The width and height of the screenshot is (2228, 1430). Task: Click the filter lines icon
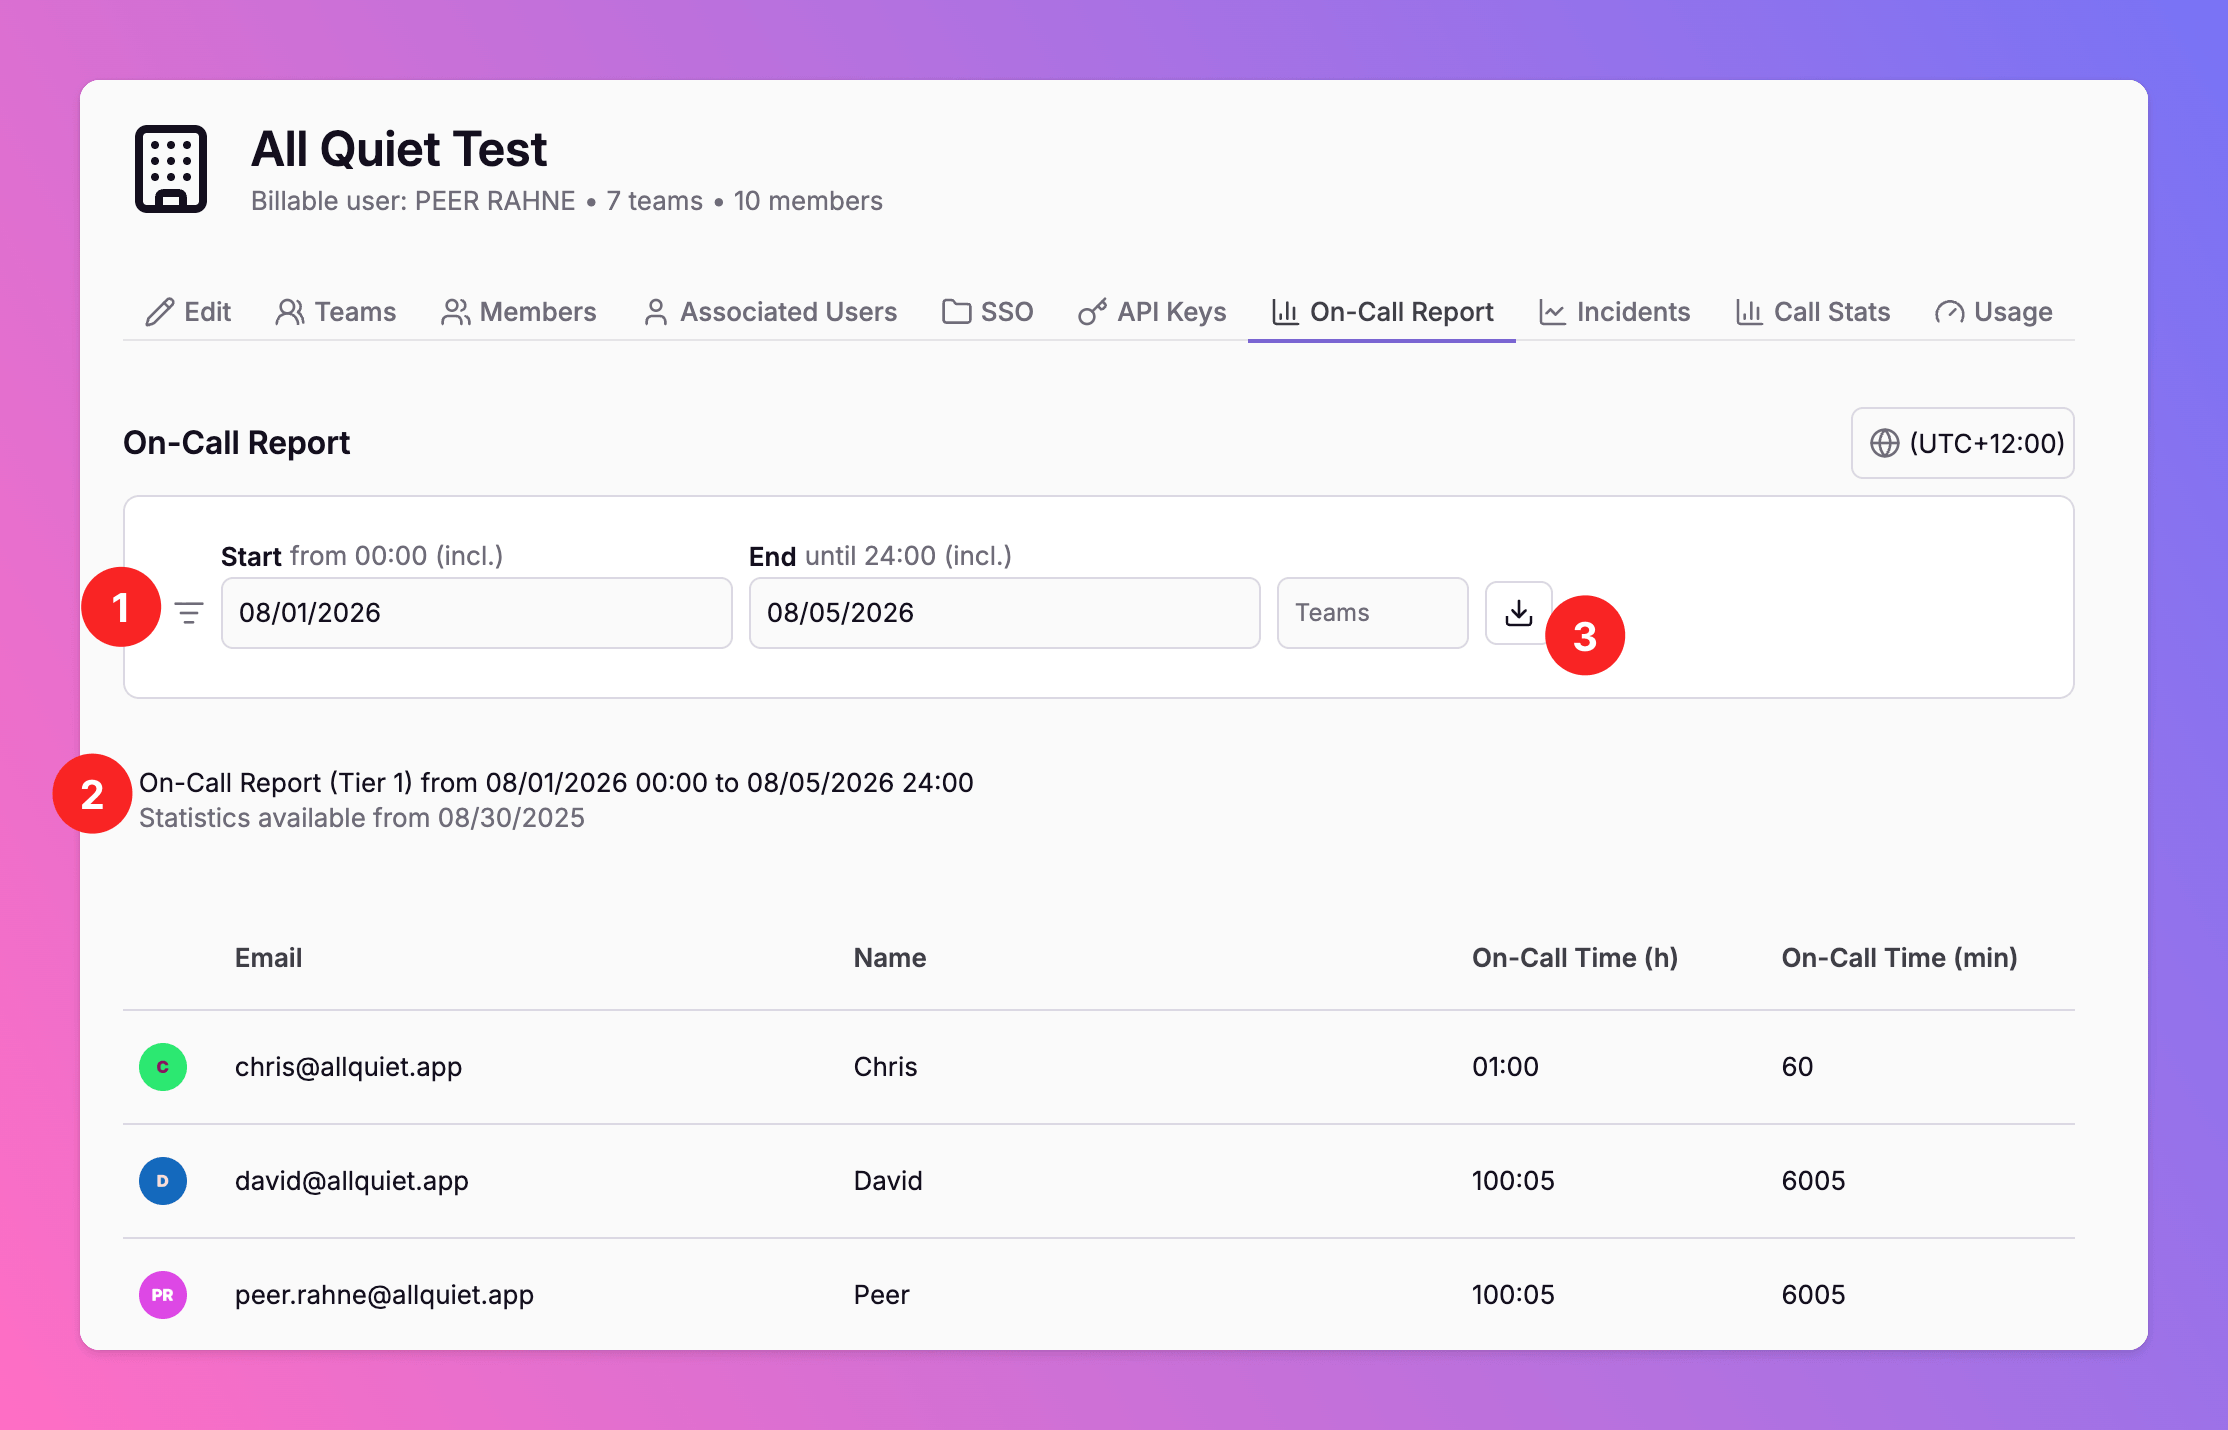tap(189, 612)
